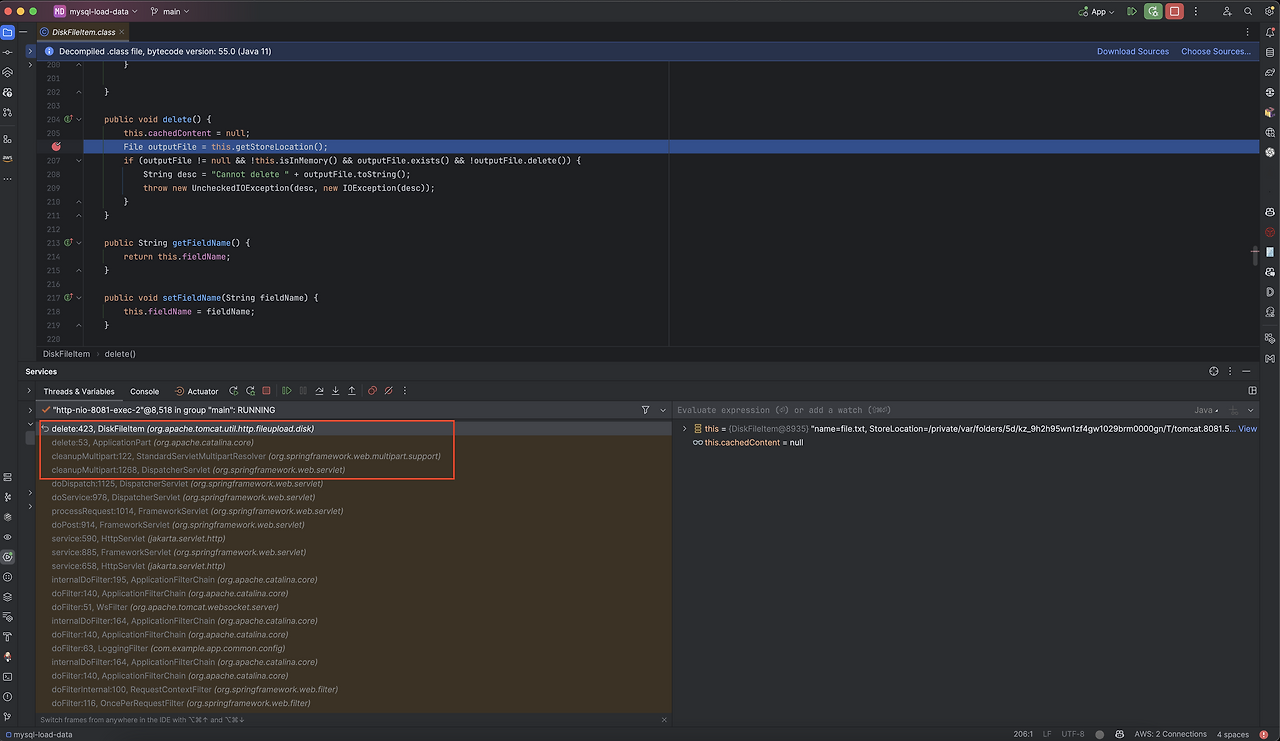Screen dimensions: 1280x741
Task: Click the Resume Program debugger icon
Action: pos(286,391)
